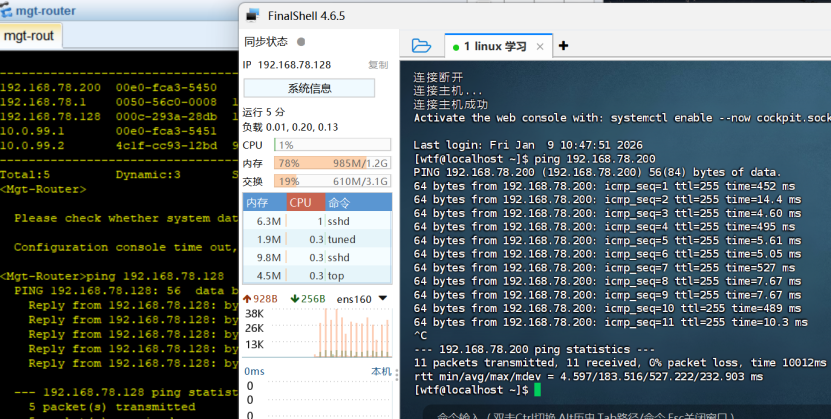Click the panel splitter handle dots
Screen dimensions: 831x419
coord(397,374)
